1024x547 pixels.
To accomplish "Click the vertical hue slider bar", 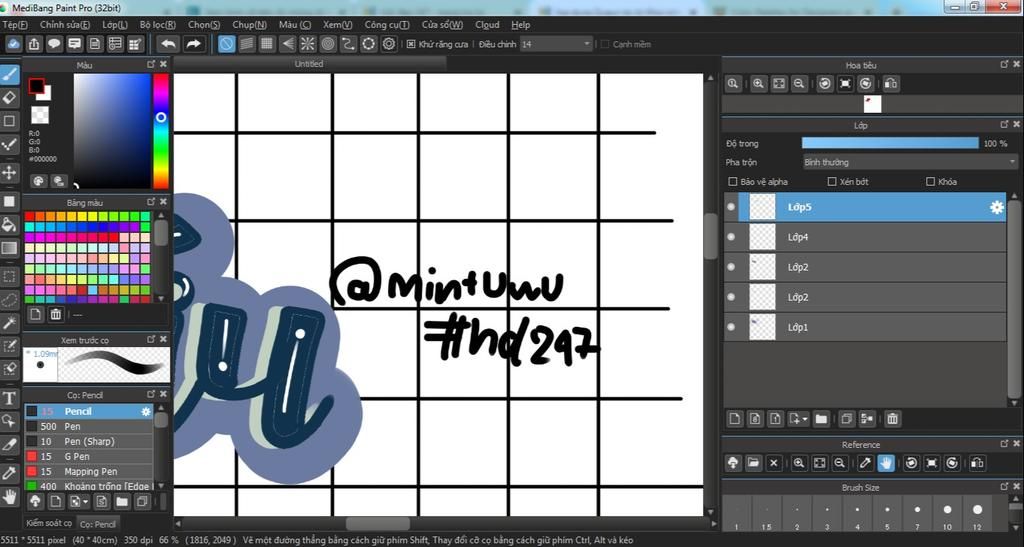I will coord(161,131).
